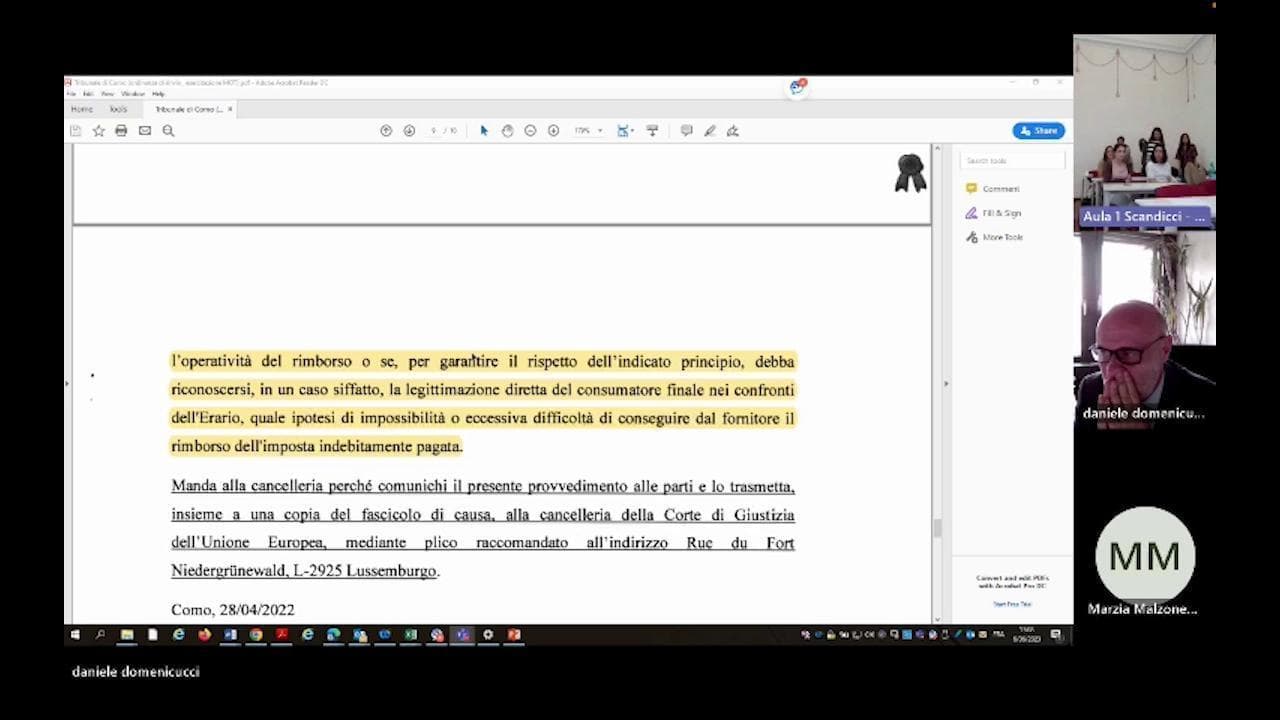The image size is (1280, 720).
Task: Open the Word icon in taskbar
Action: pyautogui.click(x=230, y=634)
